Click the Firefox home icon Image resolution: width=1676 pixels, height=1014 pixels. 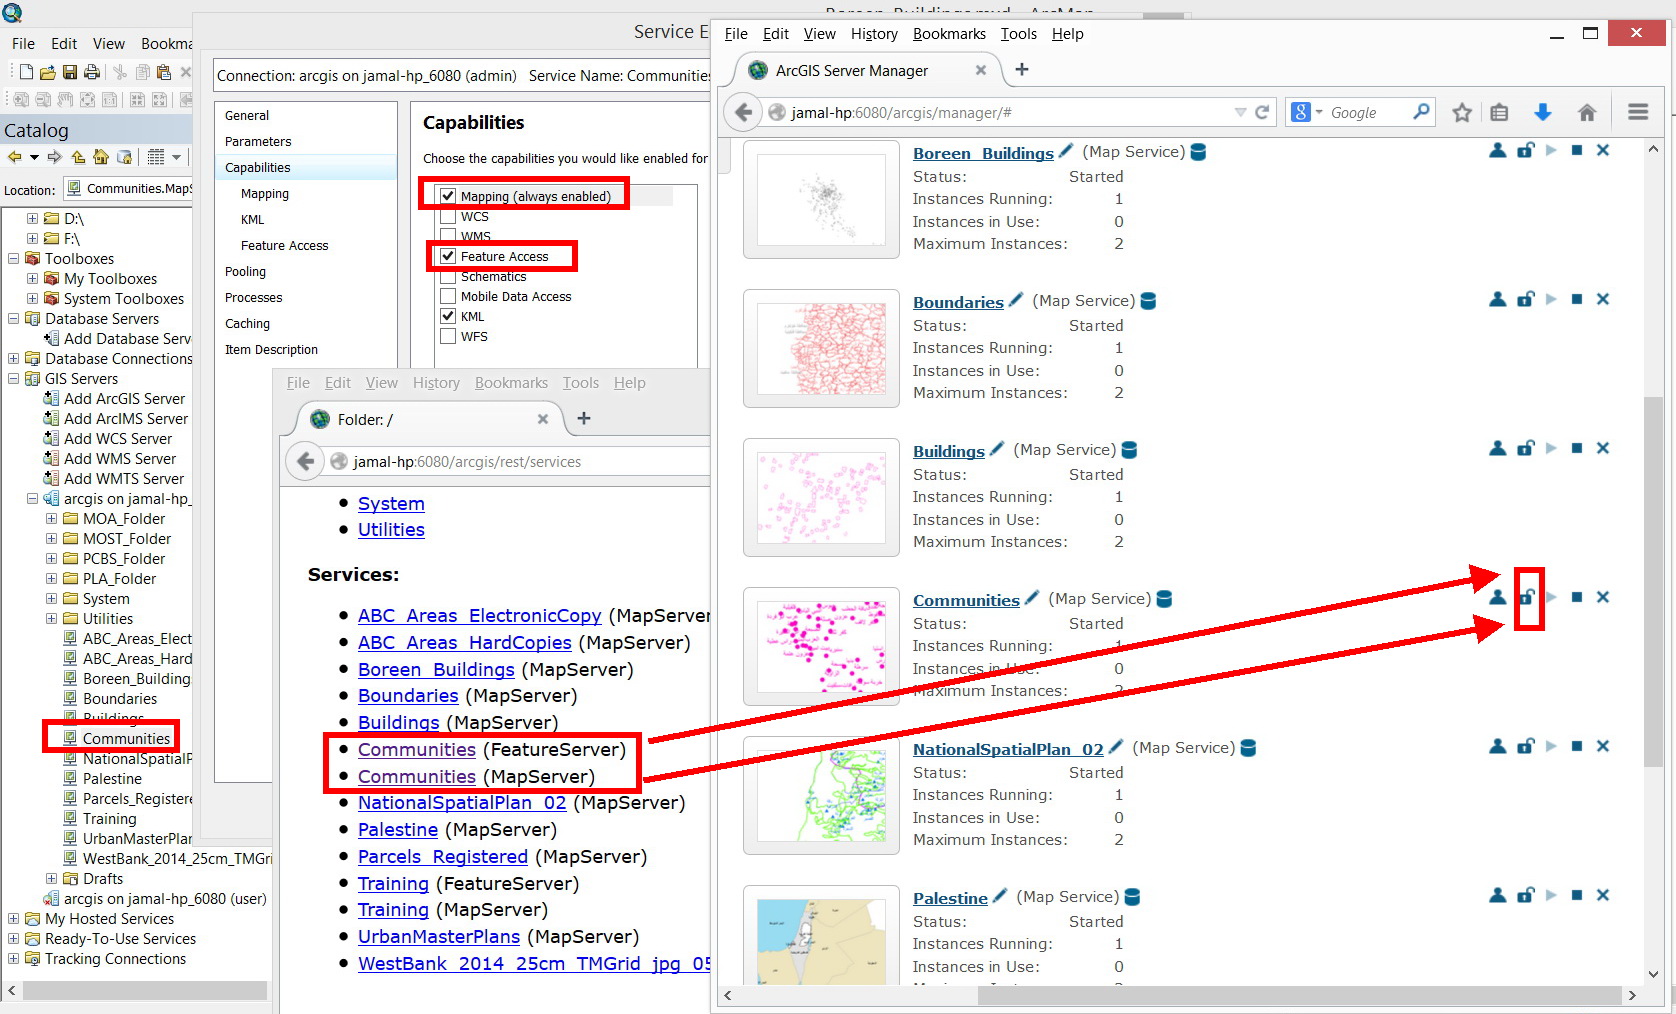(1587, 112)
